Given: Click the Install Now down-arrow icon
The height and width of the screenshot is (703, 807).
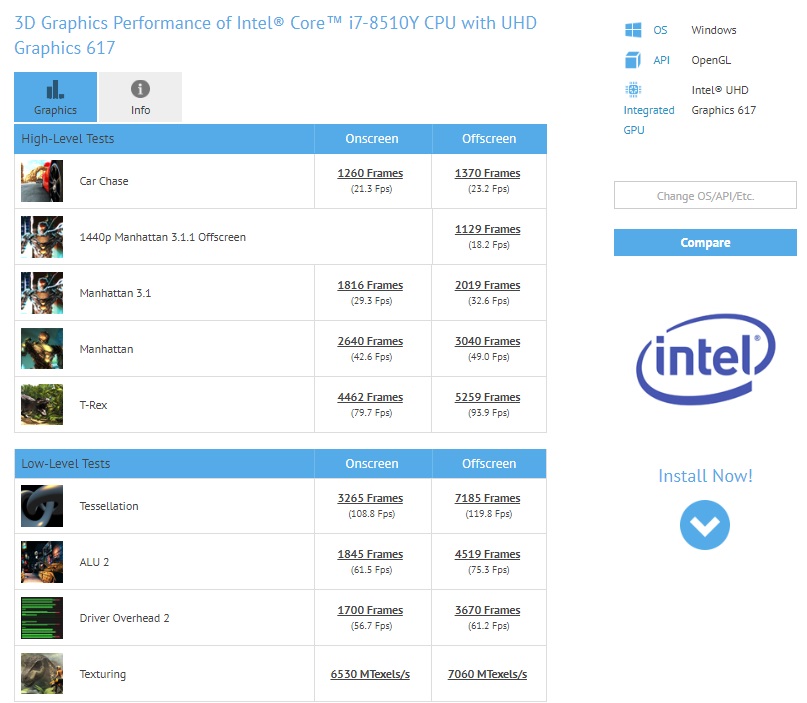Looking at the screenshot, I should click(x=705, y=525).
